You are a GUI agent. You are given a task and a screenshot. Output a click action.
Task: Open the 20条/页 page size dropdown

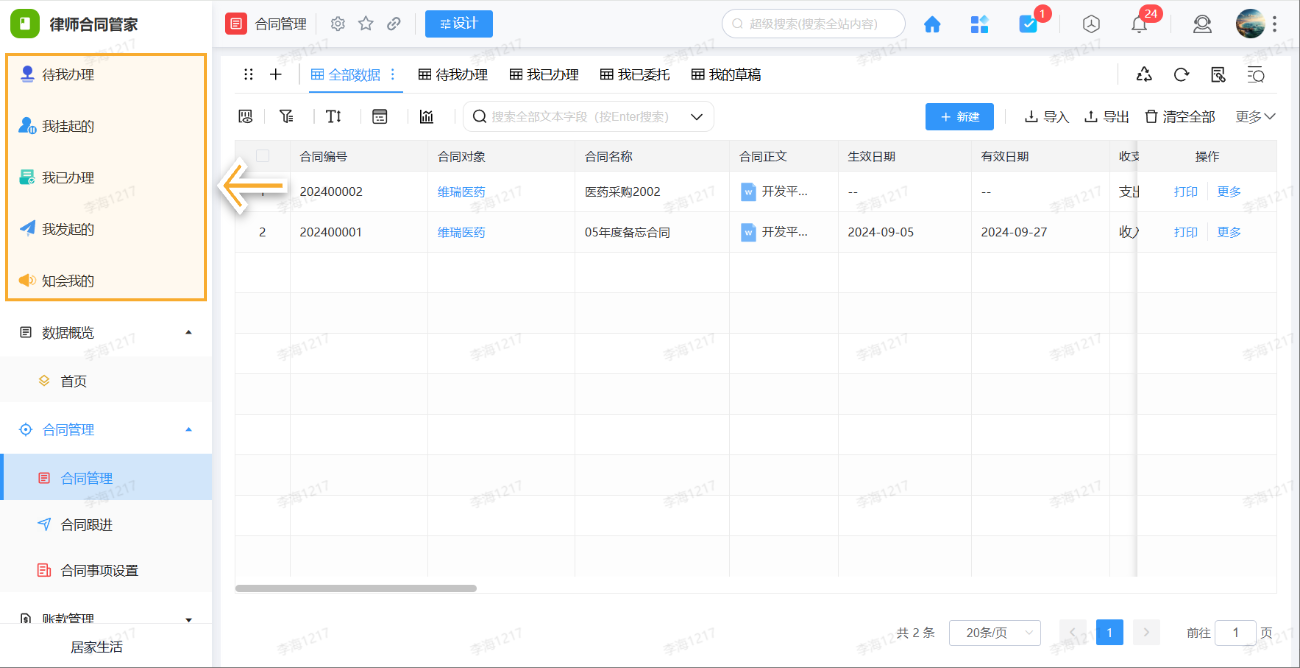pos(995,632)
